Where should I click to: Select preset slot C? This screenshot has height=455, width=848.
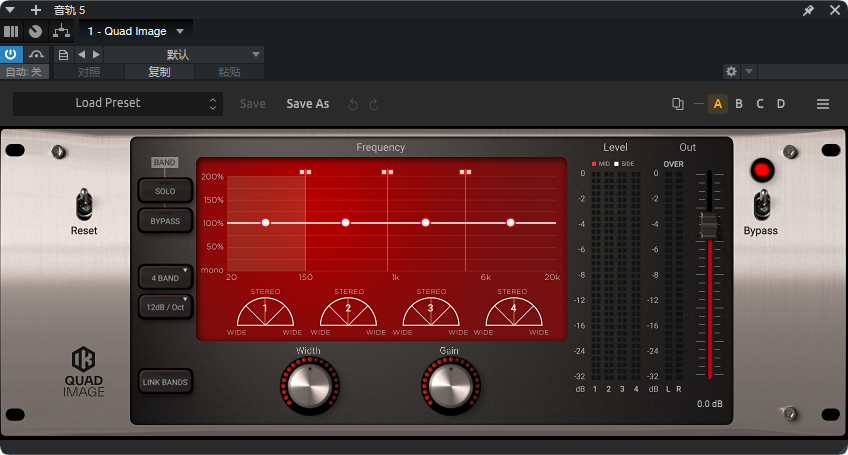pos(760,104)
